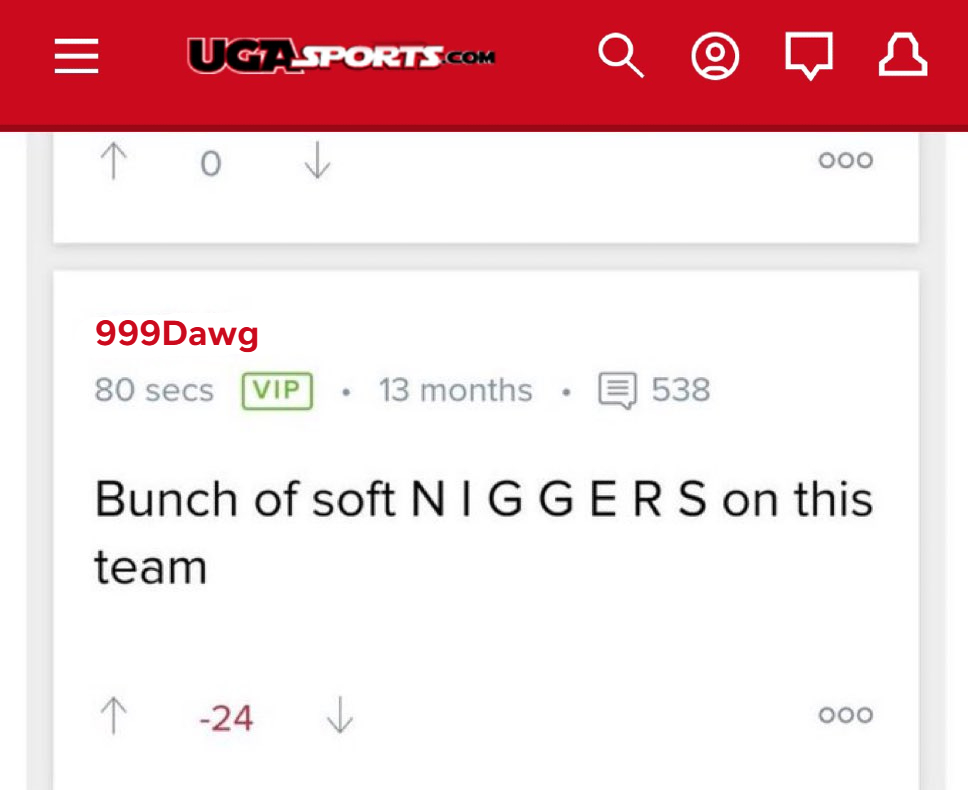Viewport: 968px width, 790px height.
Task: Go to the UGASports.com home logo
Action: (x=341, y=56)
